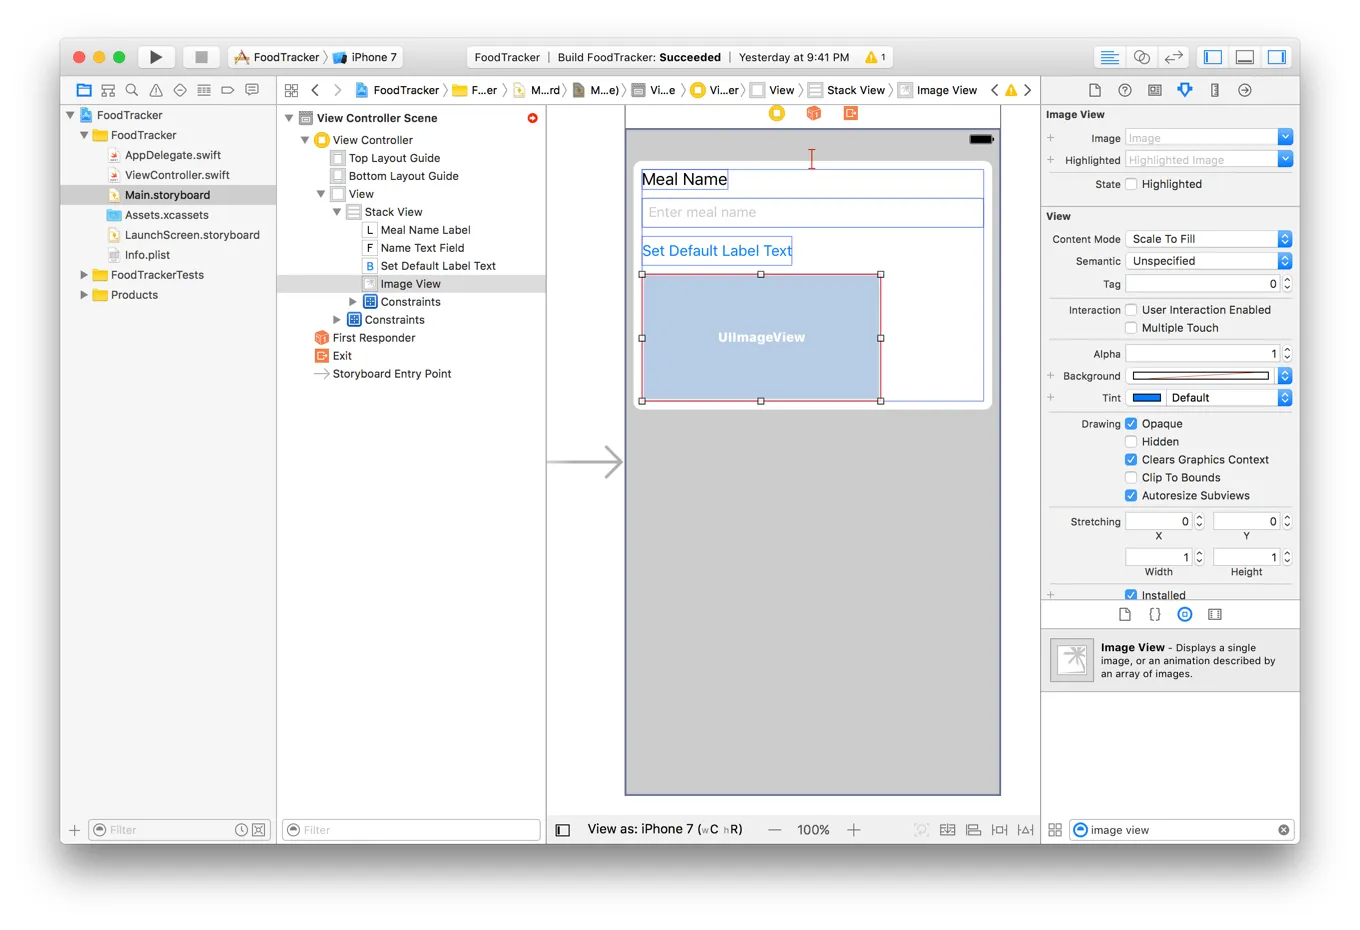Open the Find navigator magnifier icon
The width and height of the screenshot is (1360, 930).
tap(132, 90)
